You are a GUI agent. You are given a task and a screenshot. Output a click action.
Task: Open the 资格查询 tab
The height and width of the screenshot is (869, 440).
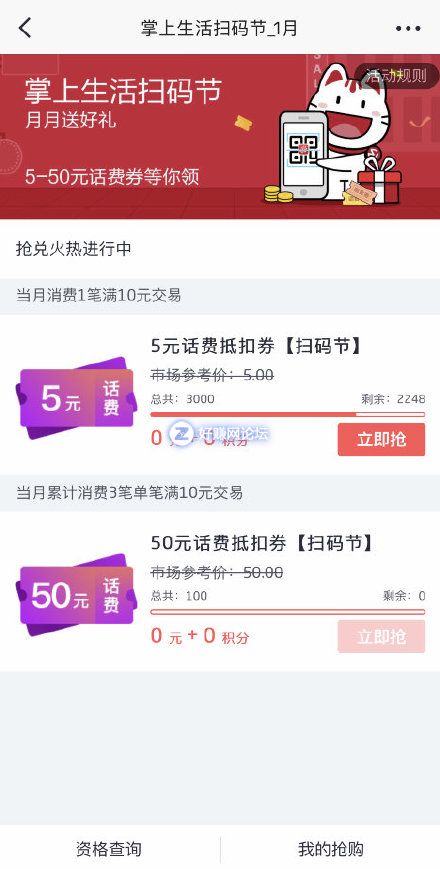(109, 848)
